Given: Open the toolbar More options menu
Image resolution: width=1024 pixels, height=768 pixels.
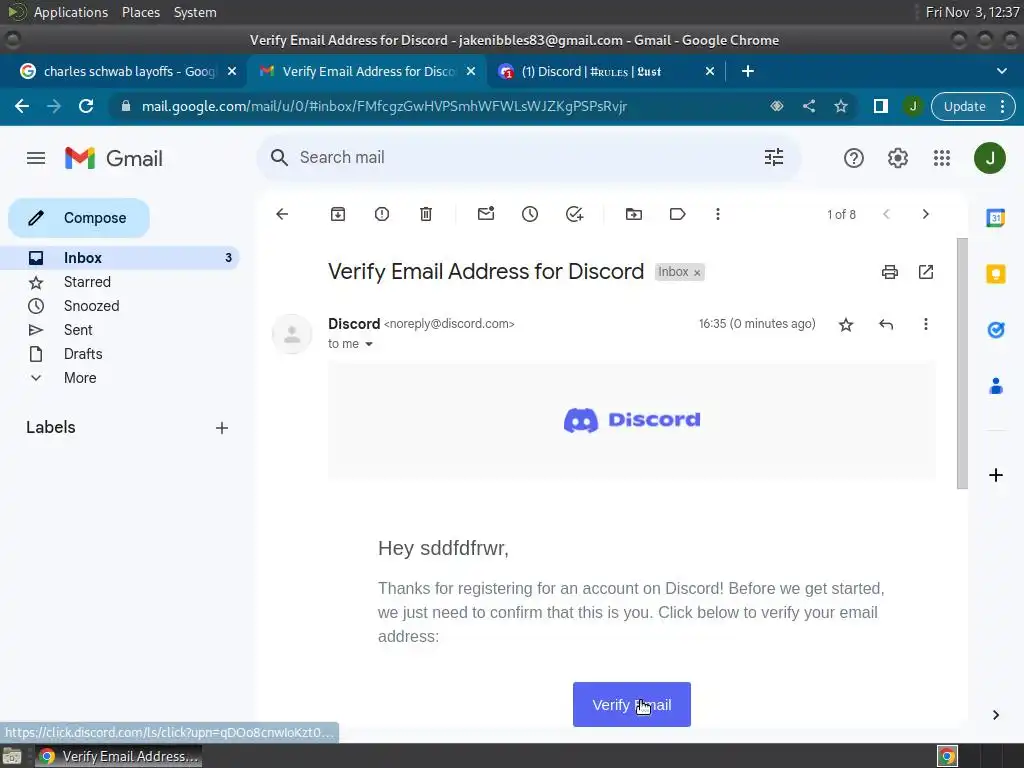Looking at the screenshot, I should point(718,214).
